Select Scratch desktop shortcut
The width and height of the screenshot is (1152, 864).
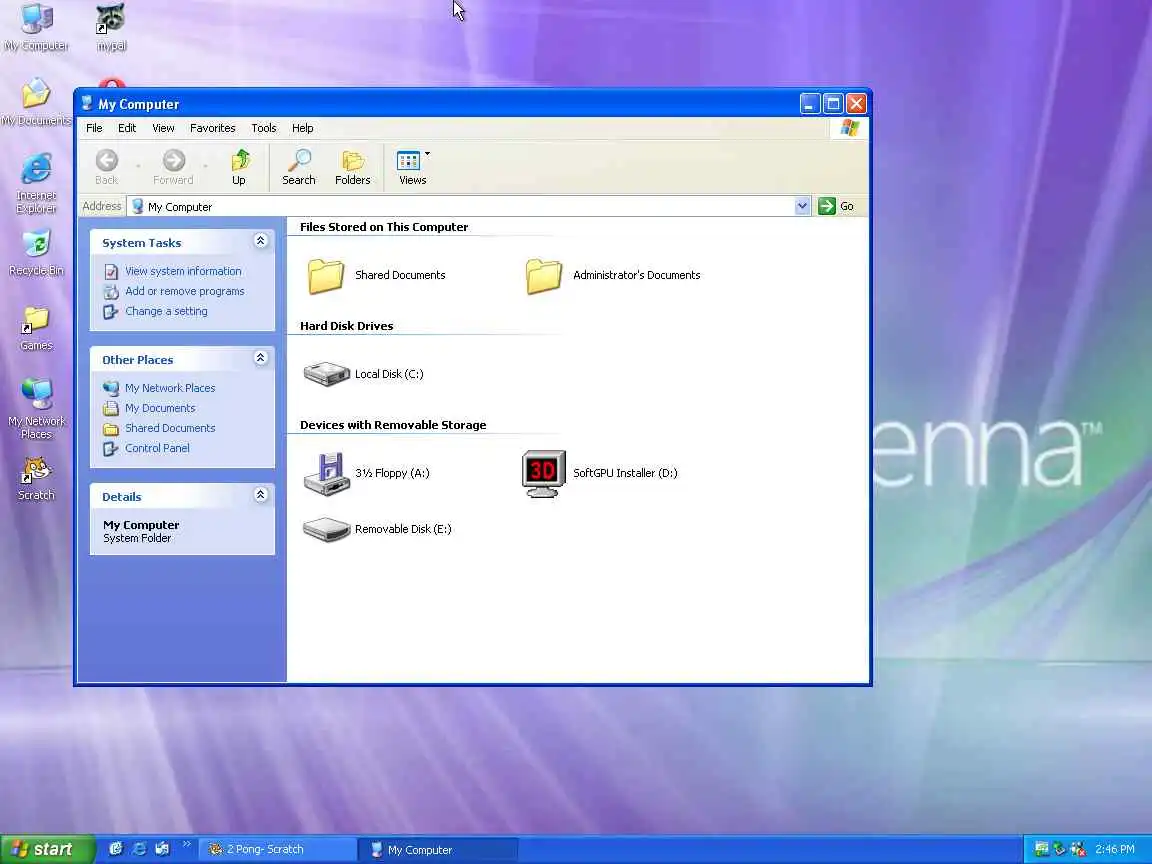[x=36, y=479]
